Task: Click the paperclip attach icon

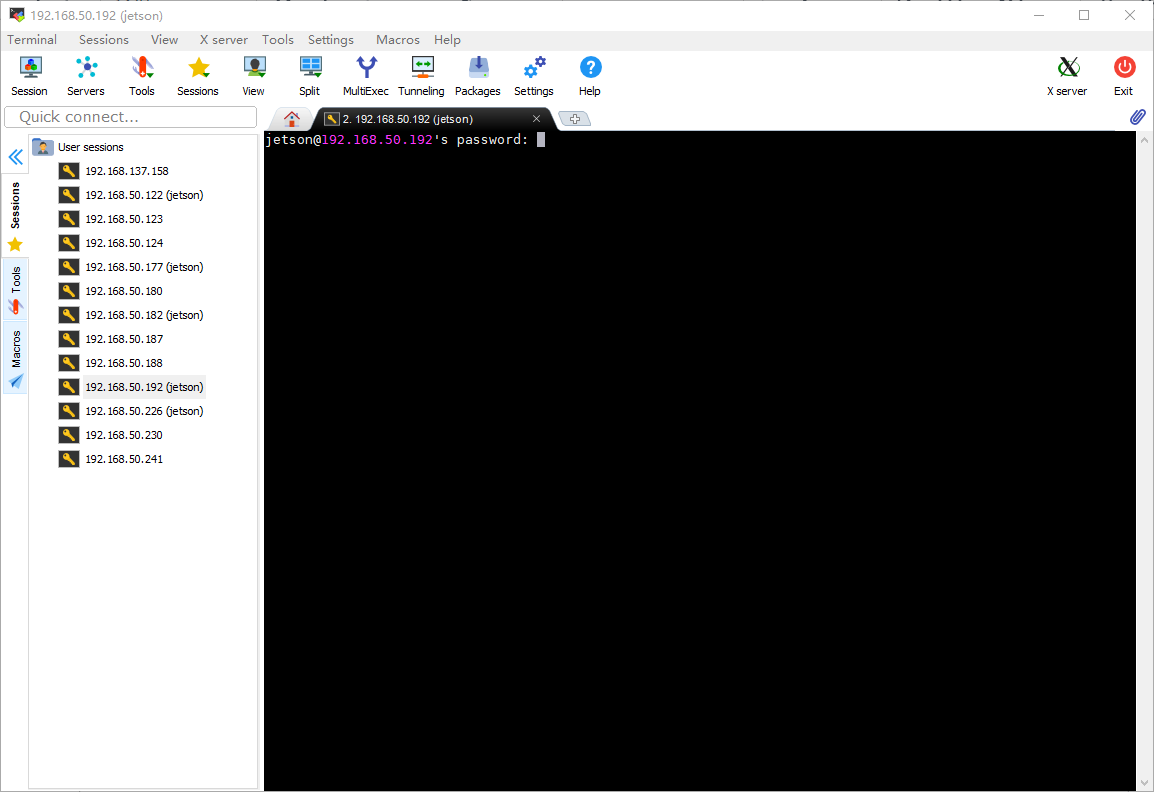Action: click(1138, 117)
